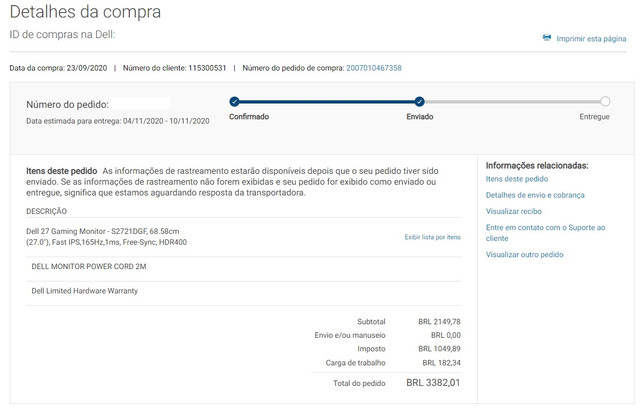The height and width of the screenshot is (411, 640).
Task: Click the Entregue progress step circle
Action: tap(605, 101)
